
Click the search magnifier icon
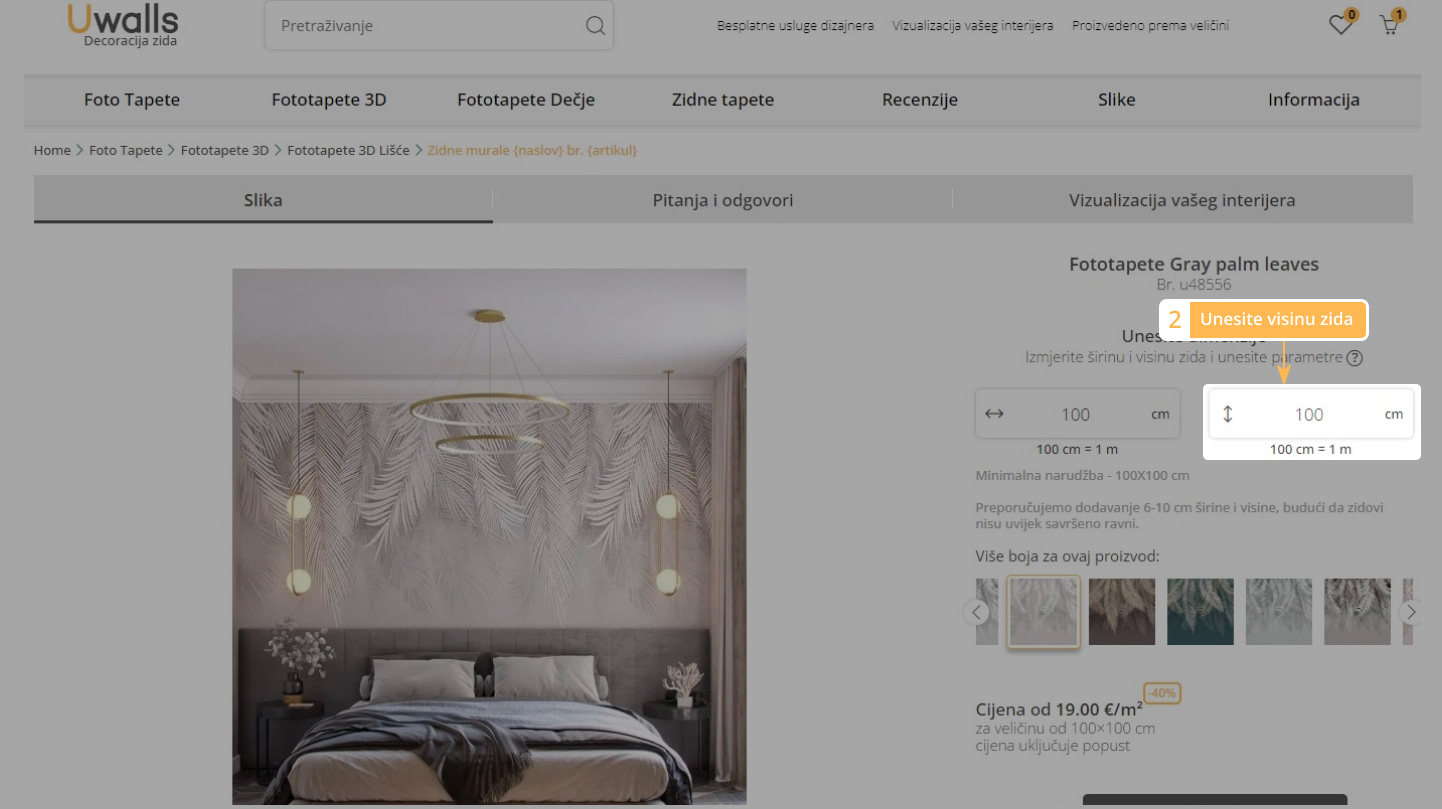pos(595,26)
